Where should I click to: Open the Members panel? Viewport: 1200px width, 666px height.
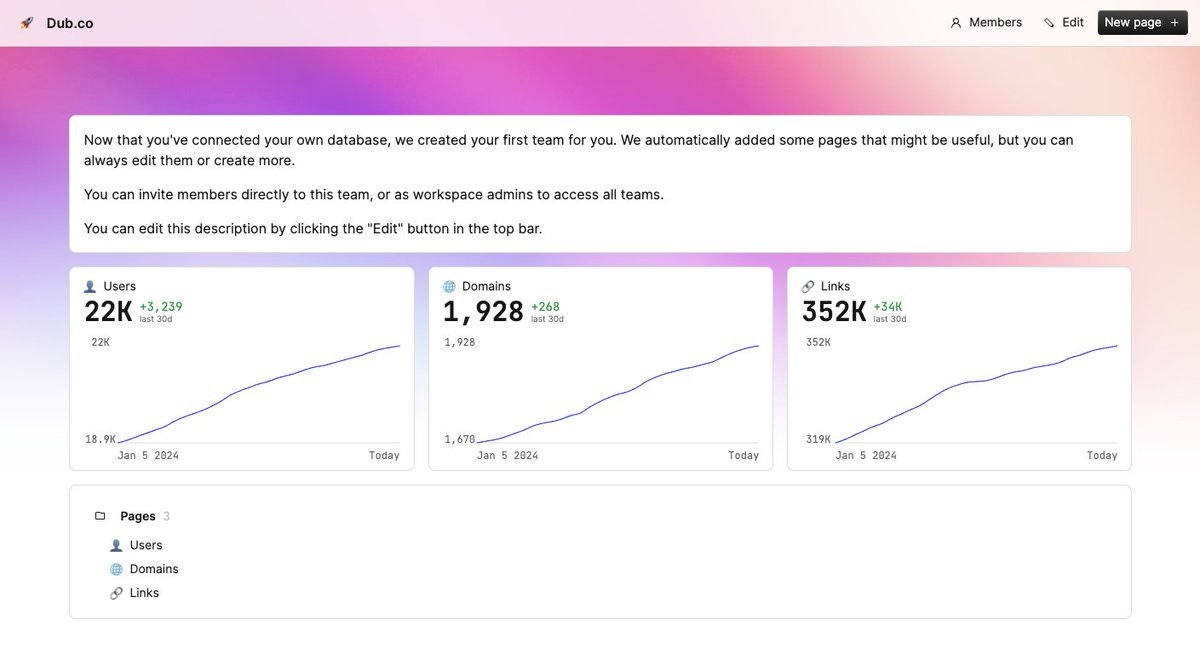pyautogui.click(x=986, y=23)
